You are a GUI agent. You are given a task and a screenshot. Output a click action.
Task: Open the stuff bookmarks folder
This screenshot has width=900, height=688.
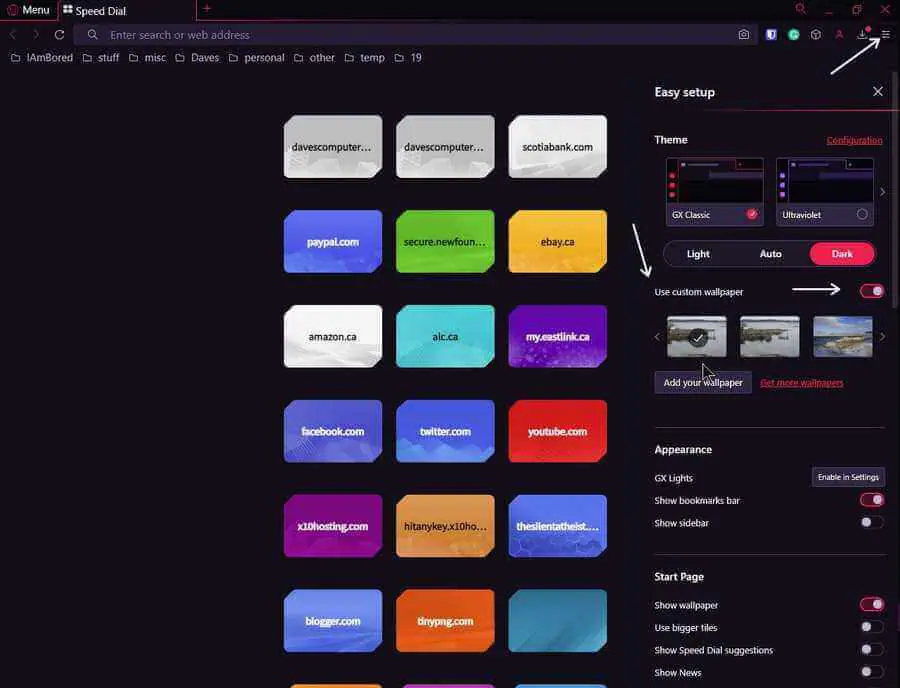coord(101,58)
